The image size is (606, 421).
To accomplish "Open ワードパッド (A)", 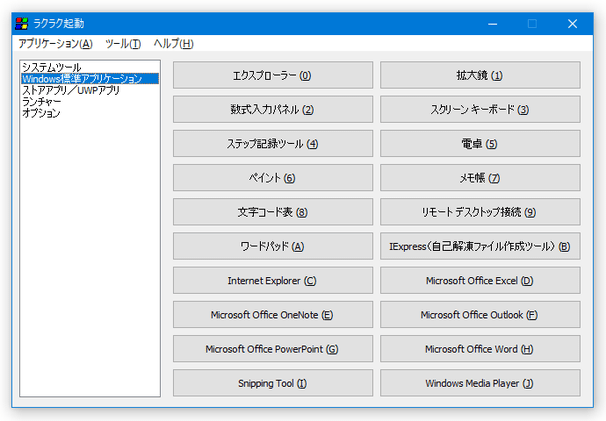I will click(273, 246).
